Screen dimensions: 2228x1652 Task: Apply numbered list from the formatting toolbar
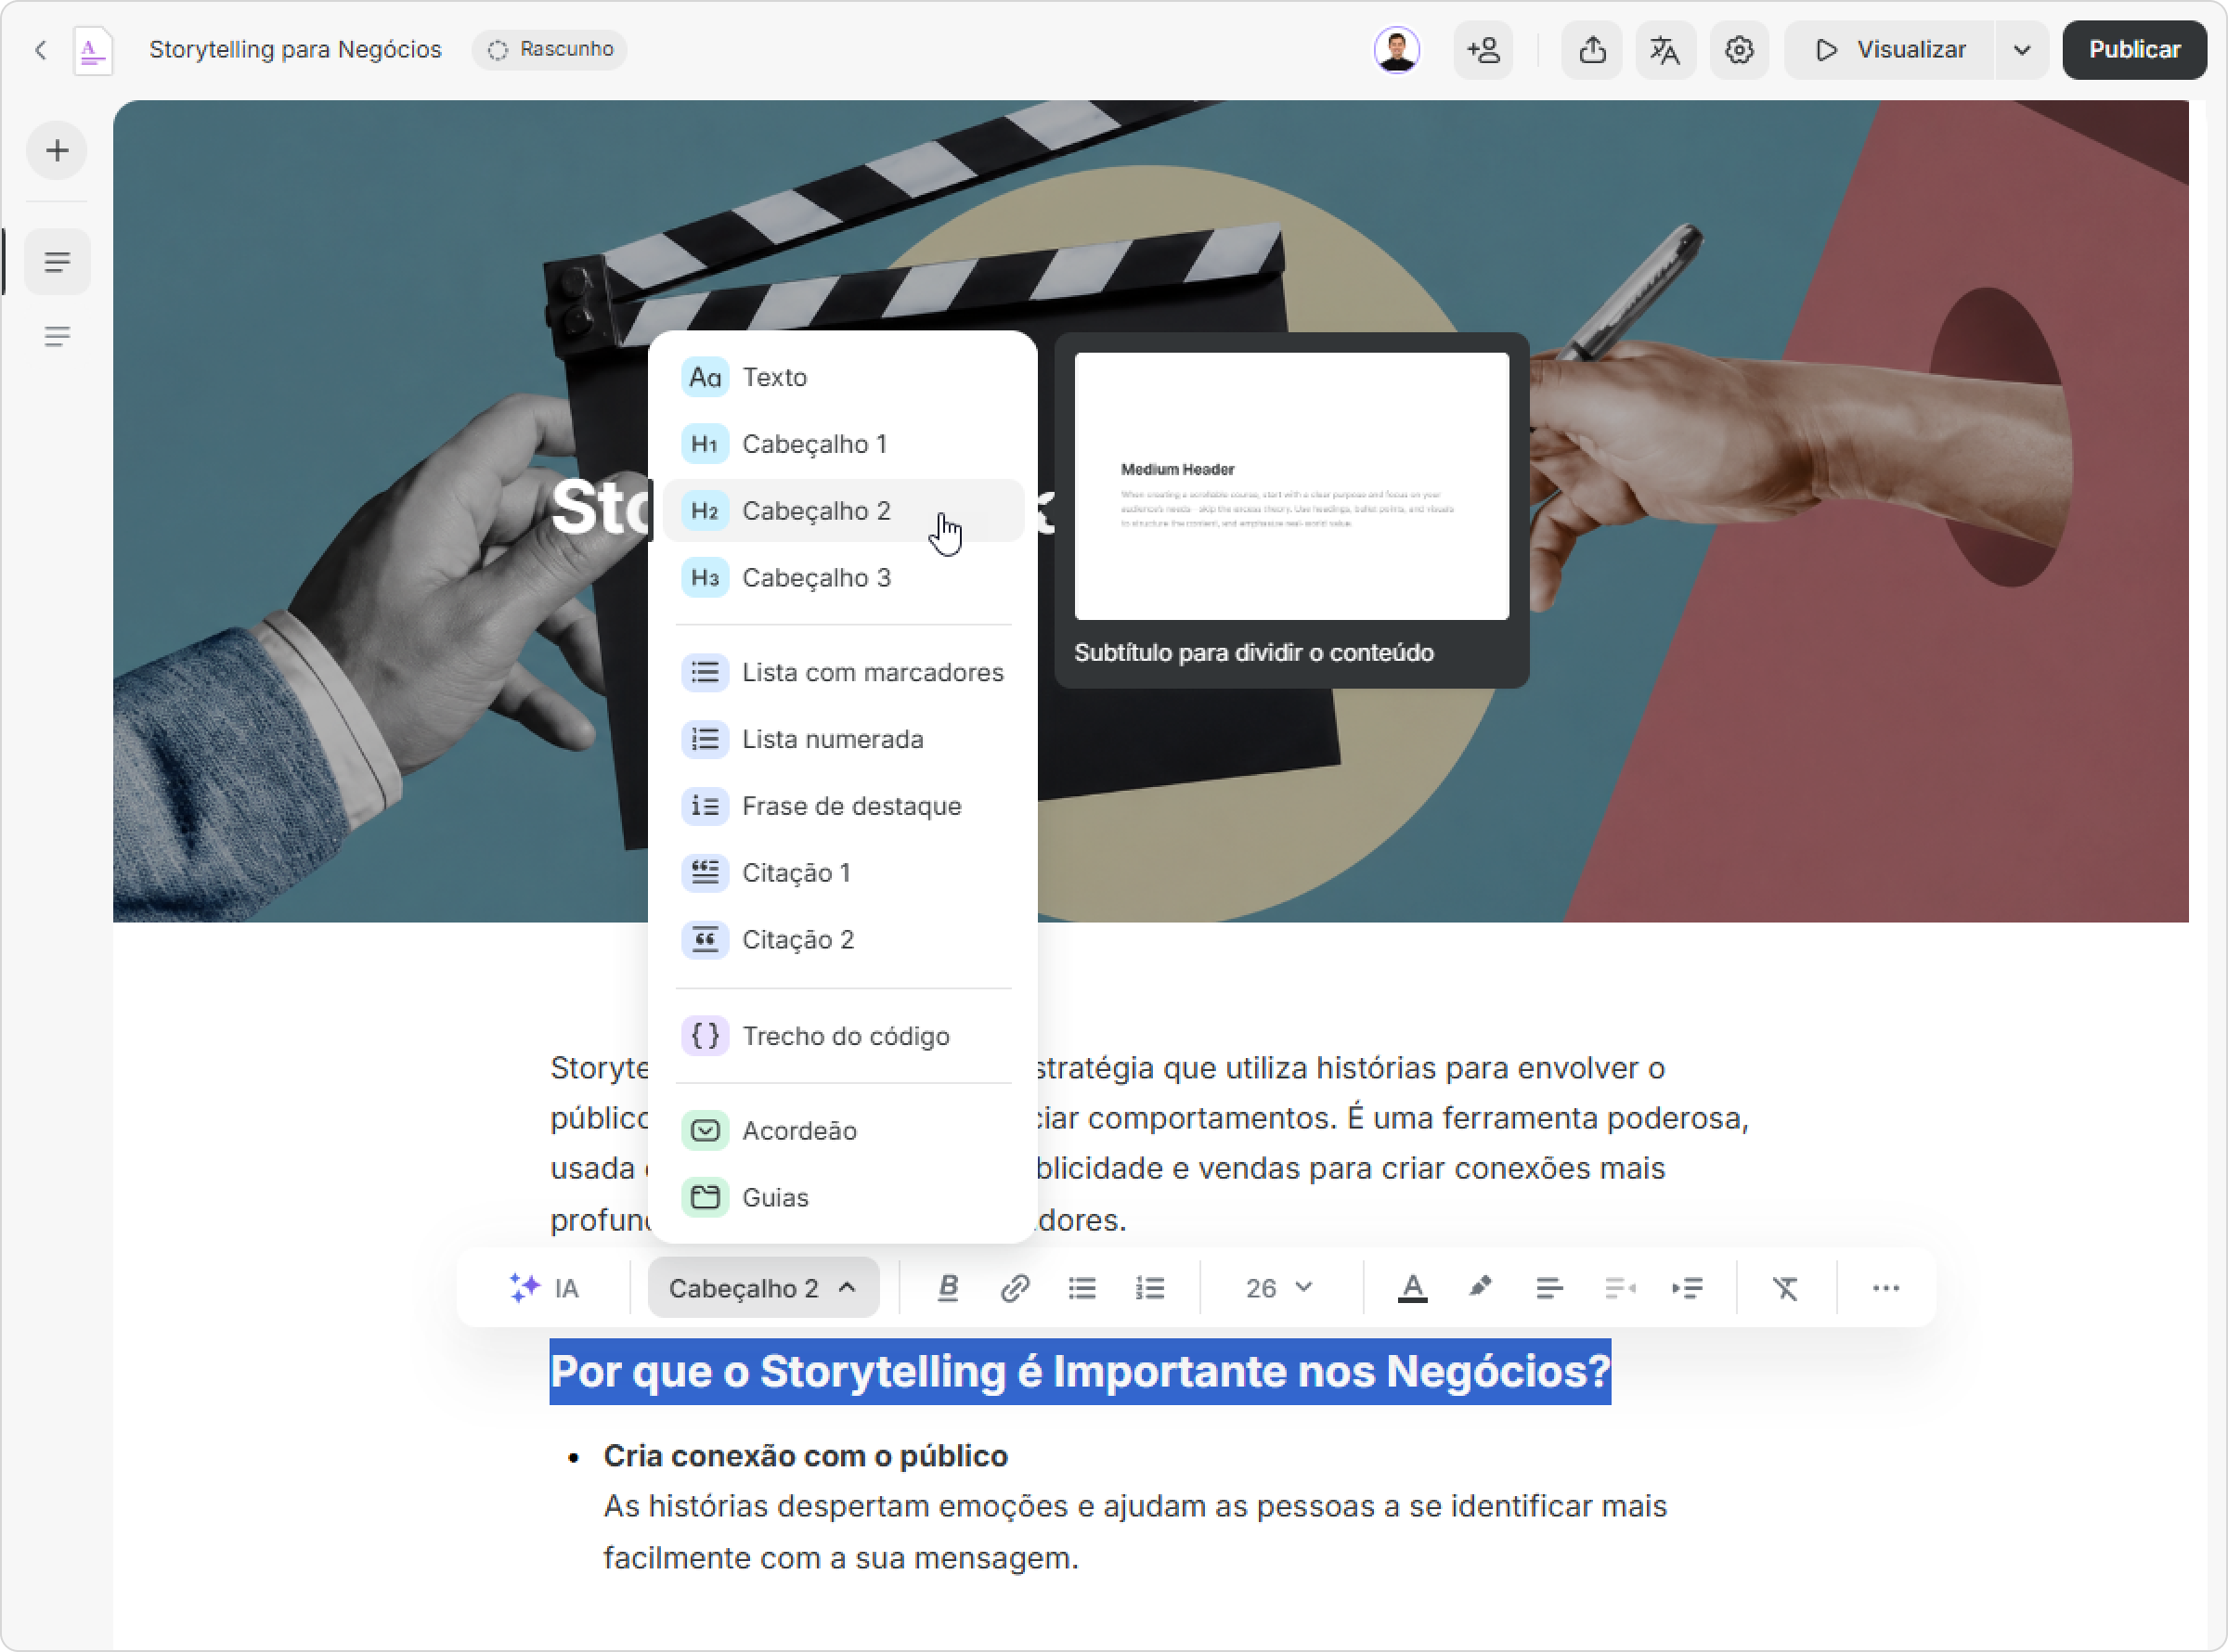(1150, 1288)
